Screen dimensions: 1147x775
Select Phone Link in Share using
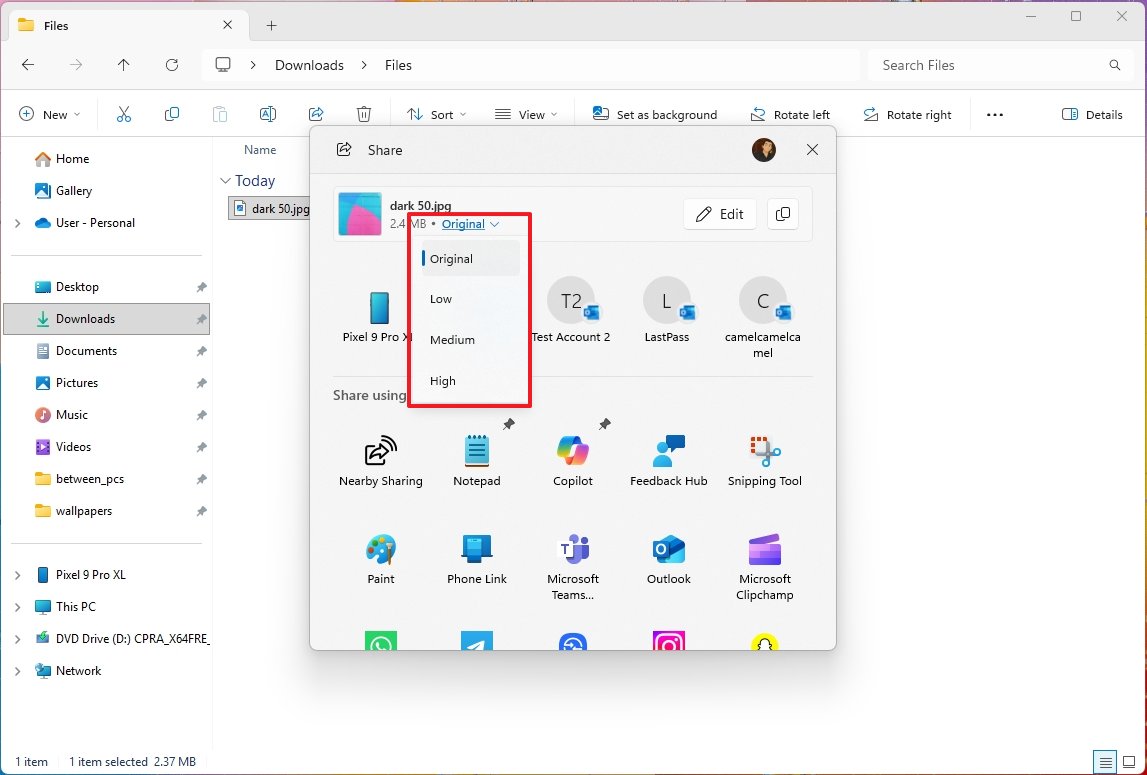click(x=476, y=559)
